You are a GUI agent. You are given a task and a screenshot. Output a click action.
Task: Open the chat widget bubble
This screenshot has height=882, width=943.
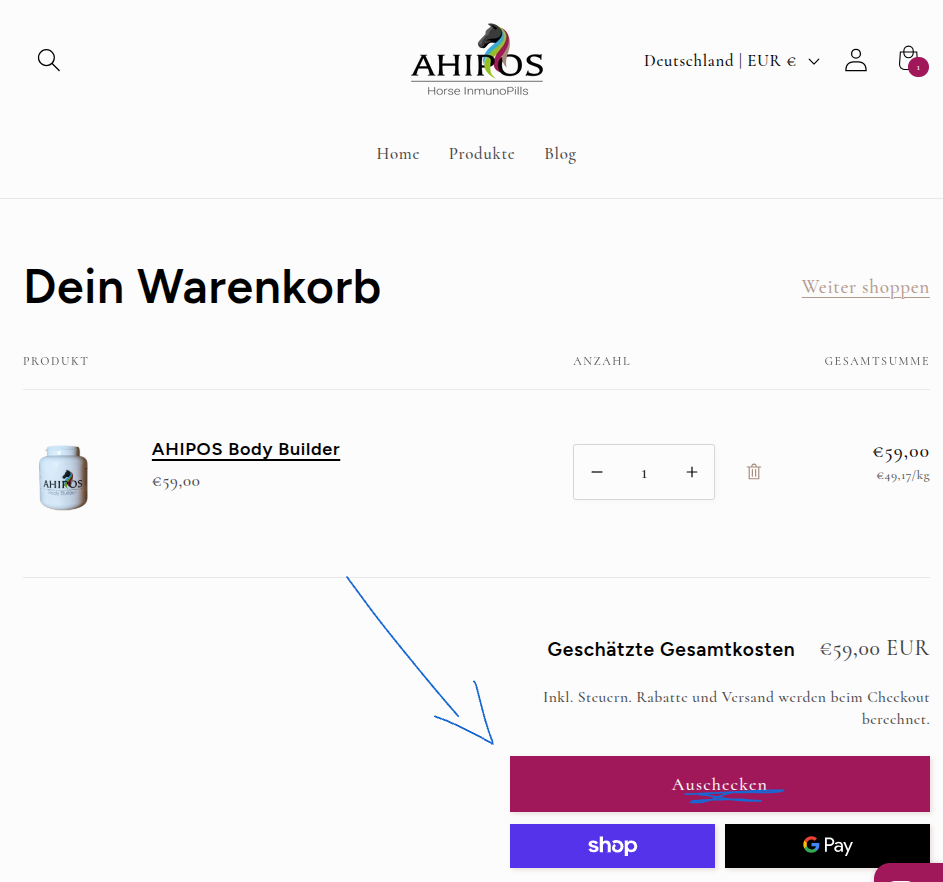912,873
